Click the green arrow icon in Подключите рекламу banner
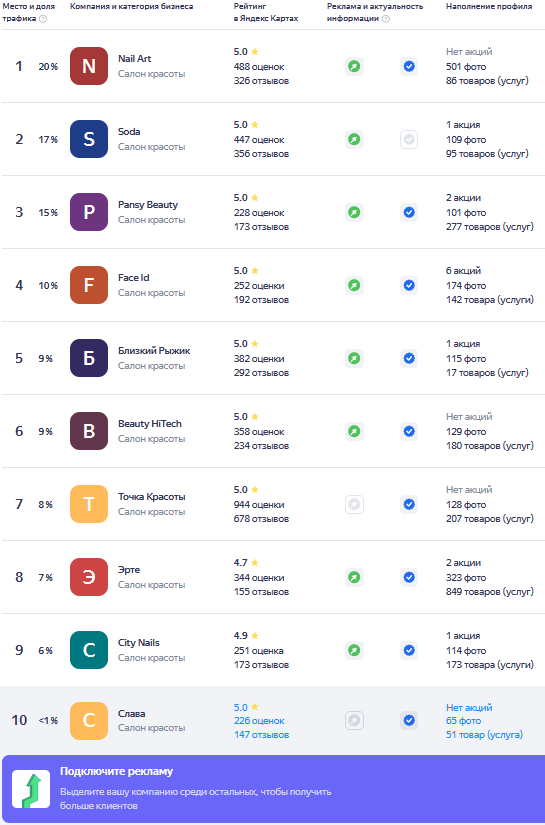Screen dimensions: 545x825 (x=31, y=789)
